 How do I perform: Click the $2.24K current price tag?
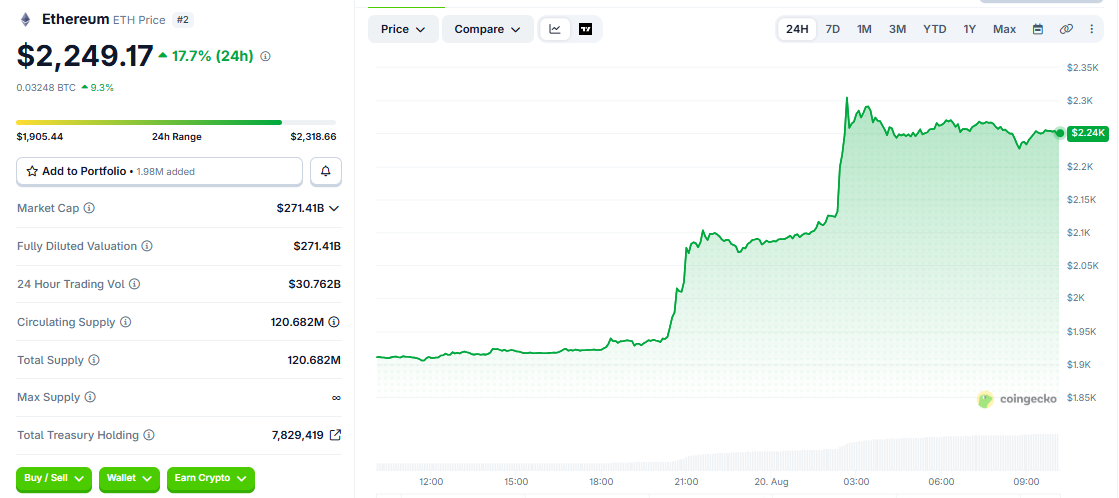[1088, 133]
